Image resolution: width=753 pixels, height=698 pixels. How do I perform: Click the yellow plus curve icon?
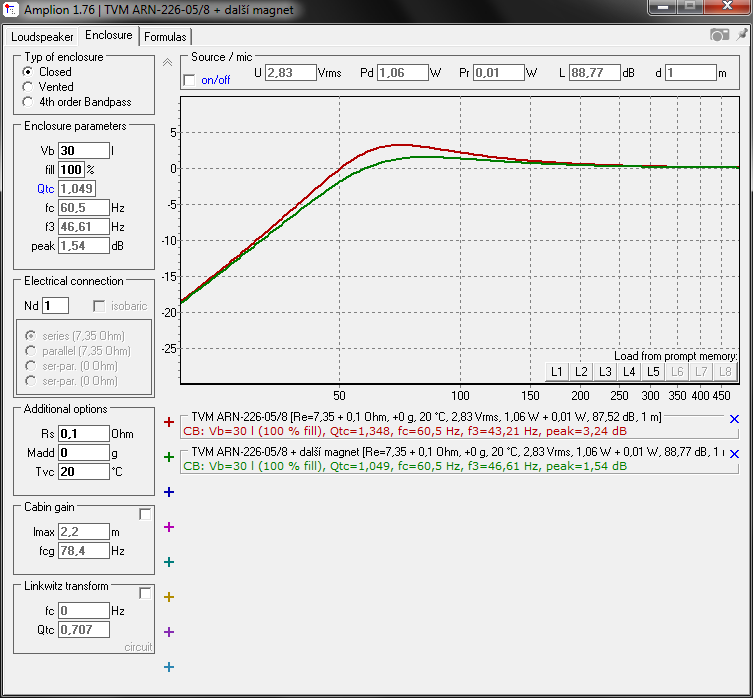coord(169,597)
